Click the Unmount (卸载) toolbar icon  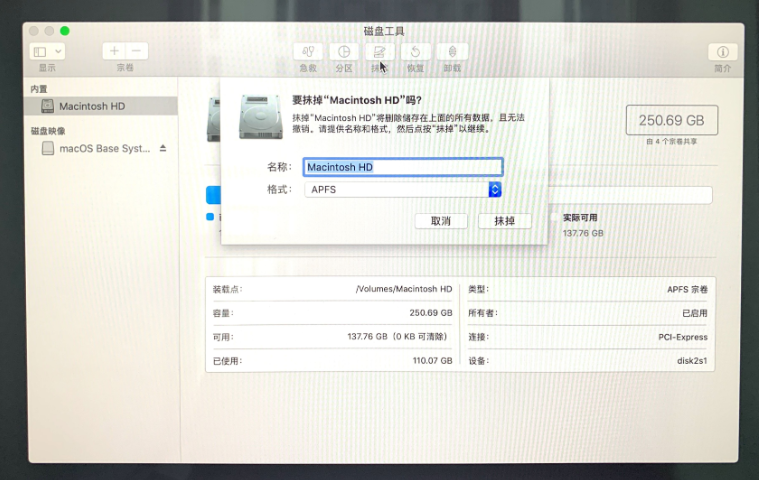[452, 51]
